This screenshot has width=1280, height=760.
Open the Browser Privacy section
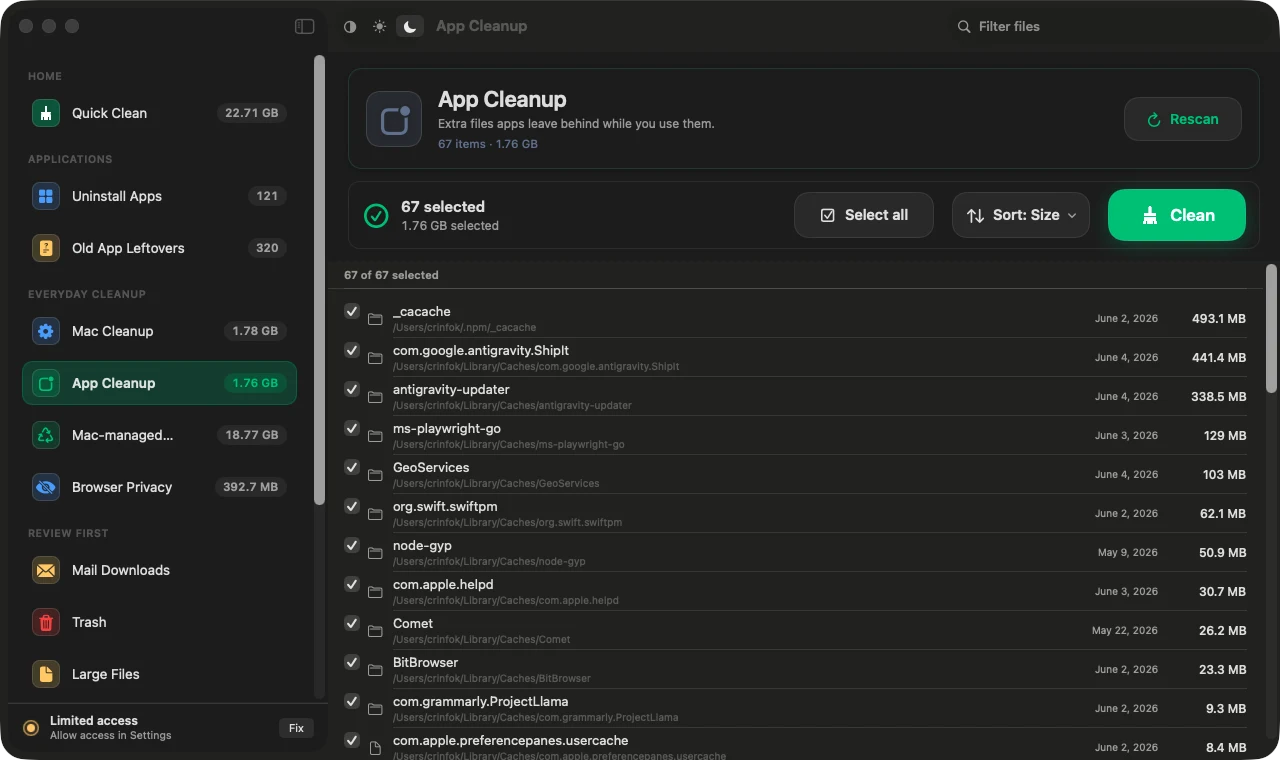[x=159, y=487]
